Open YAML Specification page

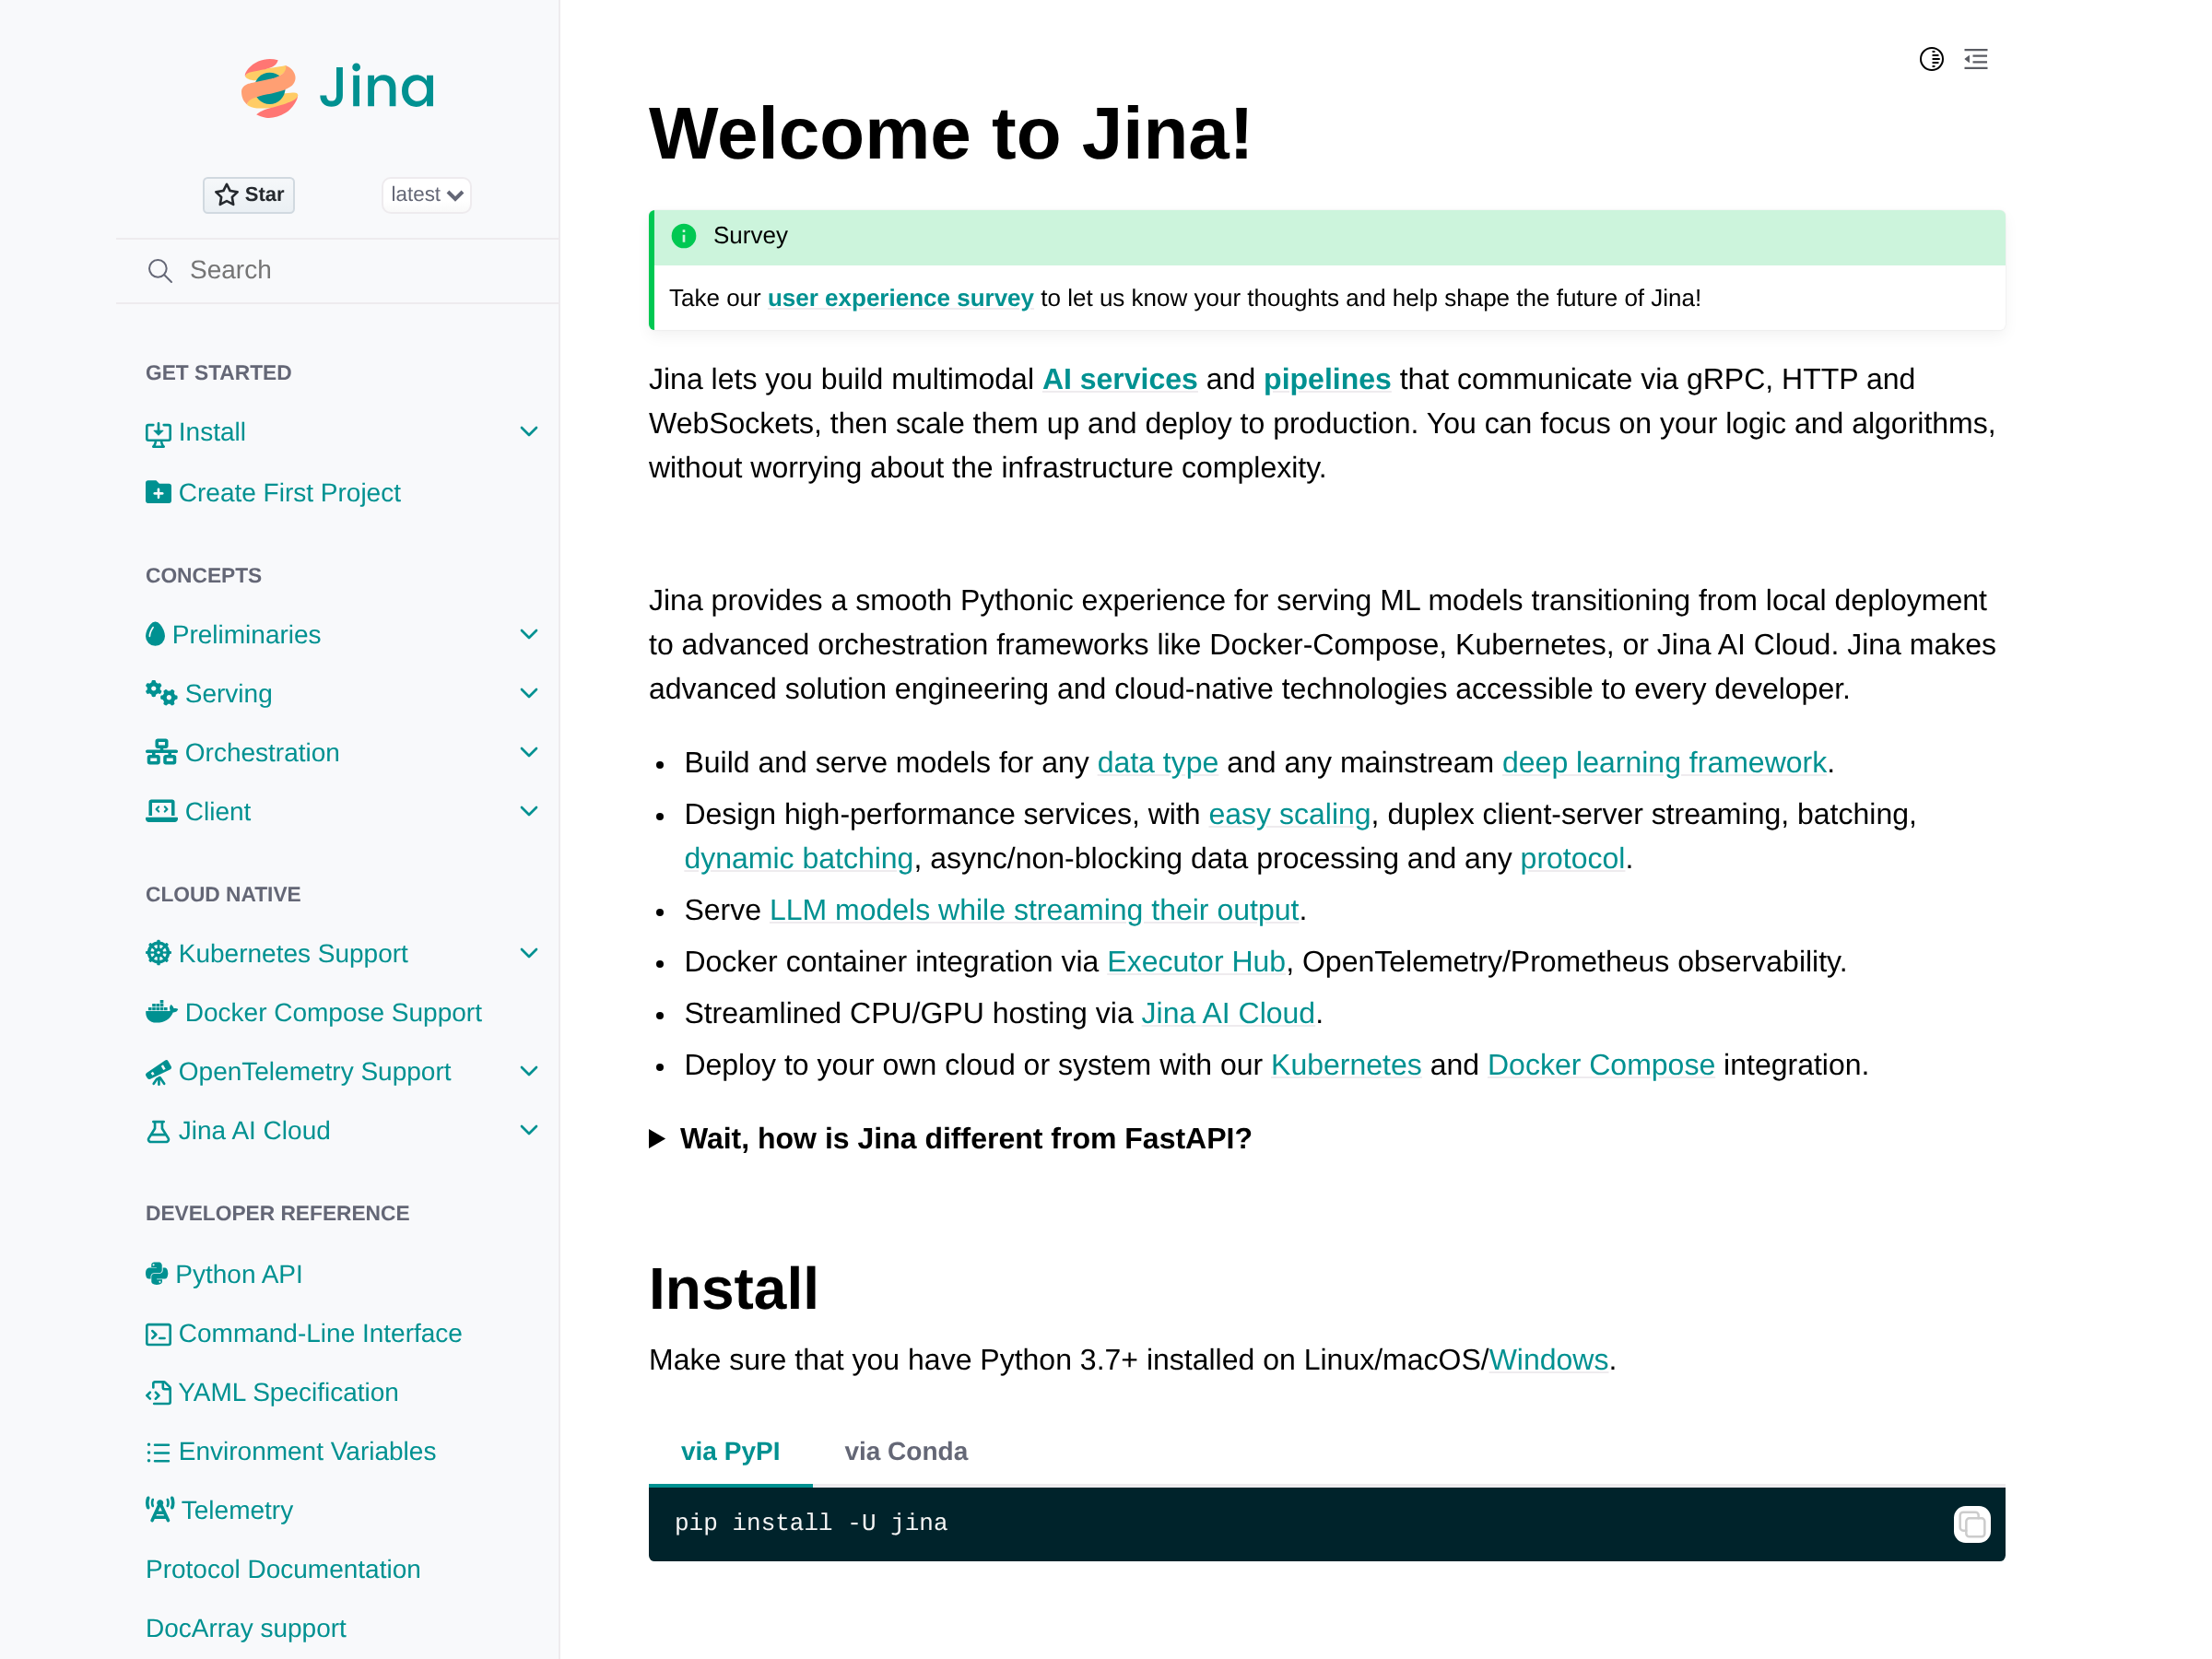(288, 1393)
